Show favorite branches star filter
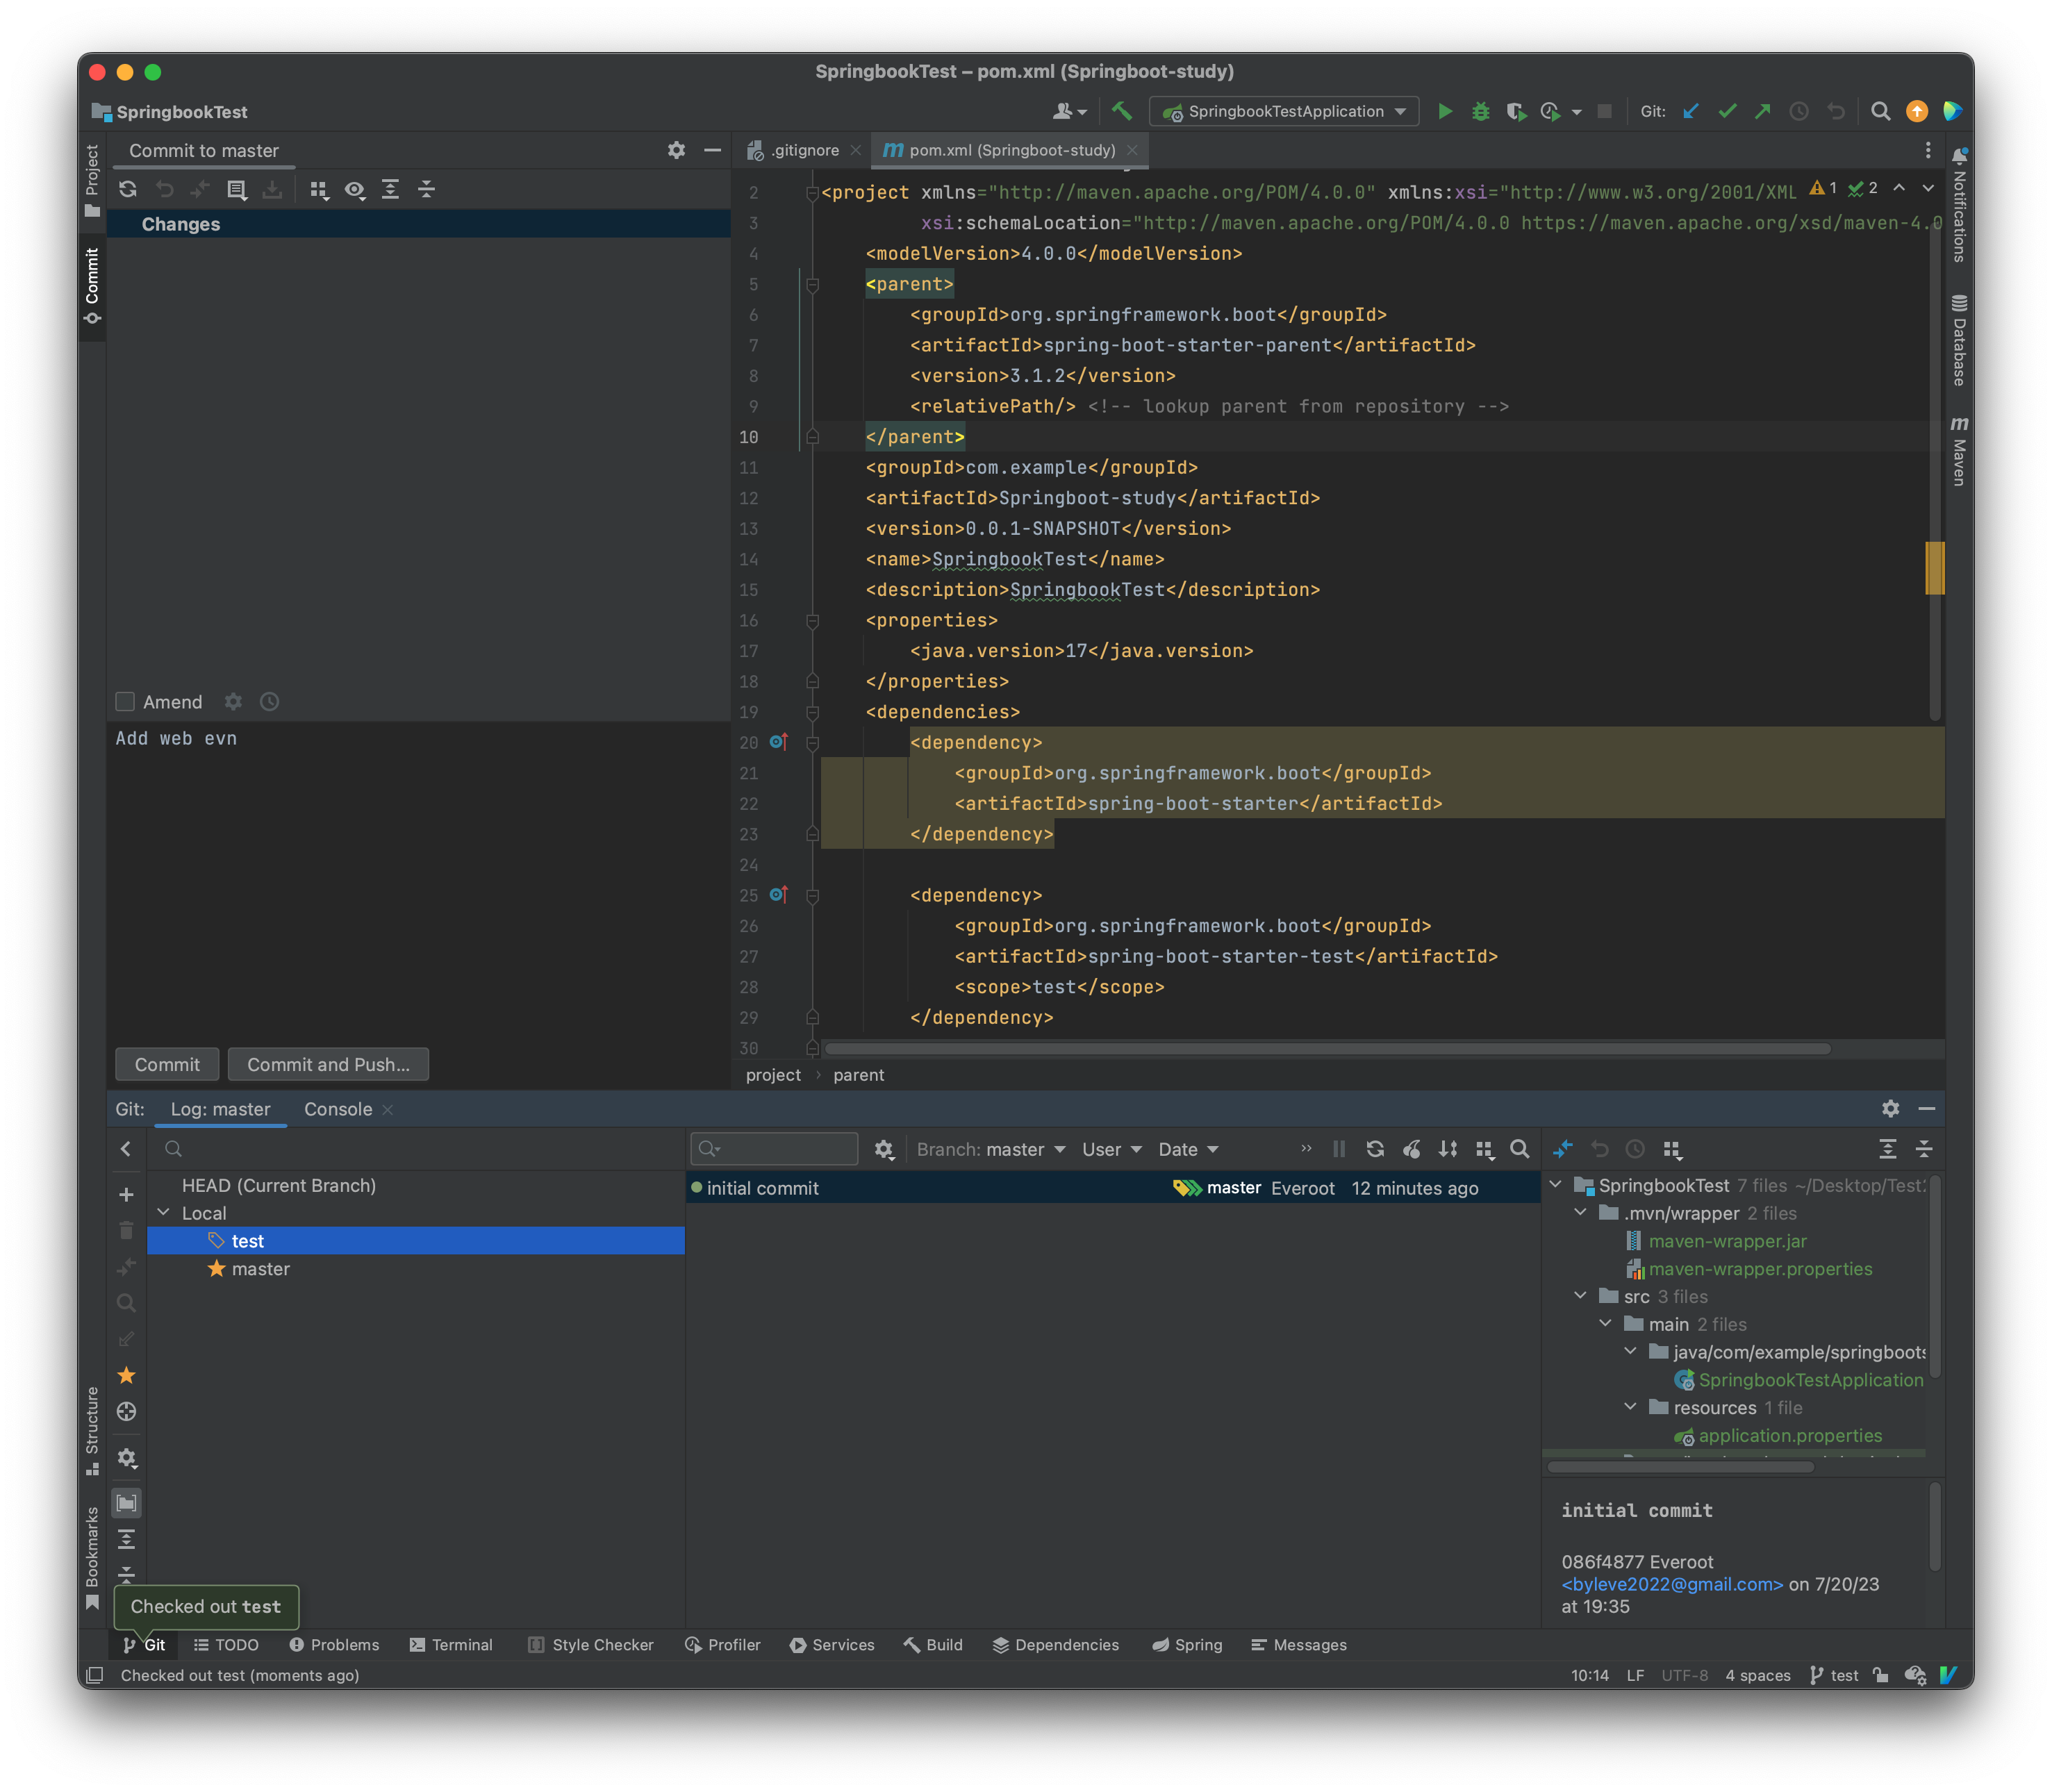 pyautogui.click(x=126, y=1376)
